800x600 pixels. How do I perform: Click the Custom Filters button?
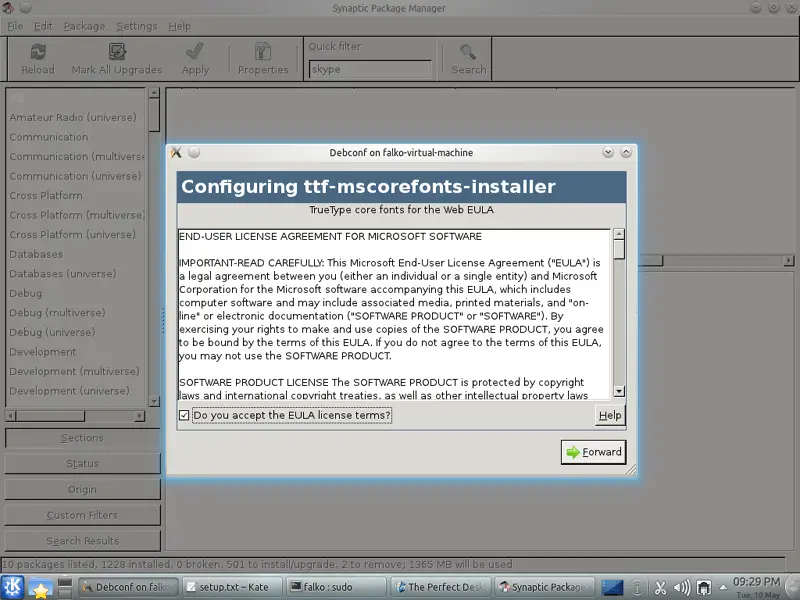pyautogui.click(x=83, y=515)
